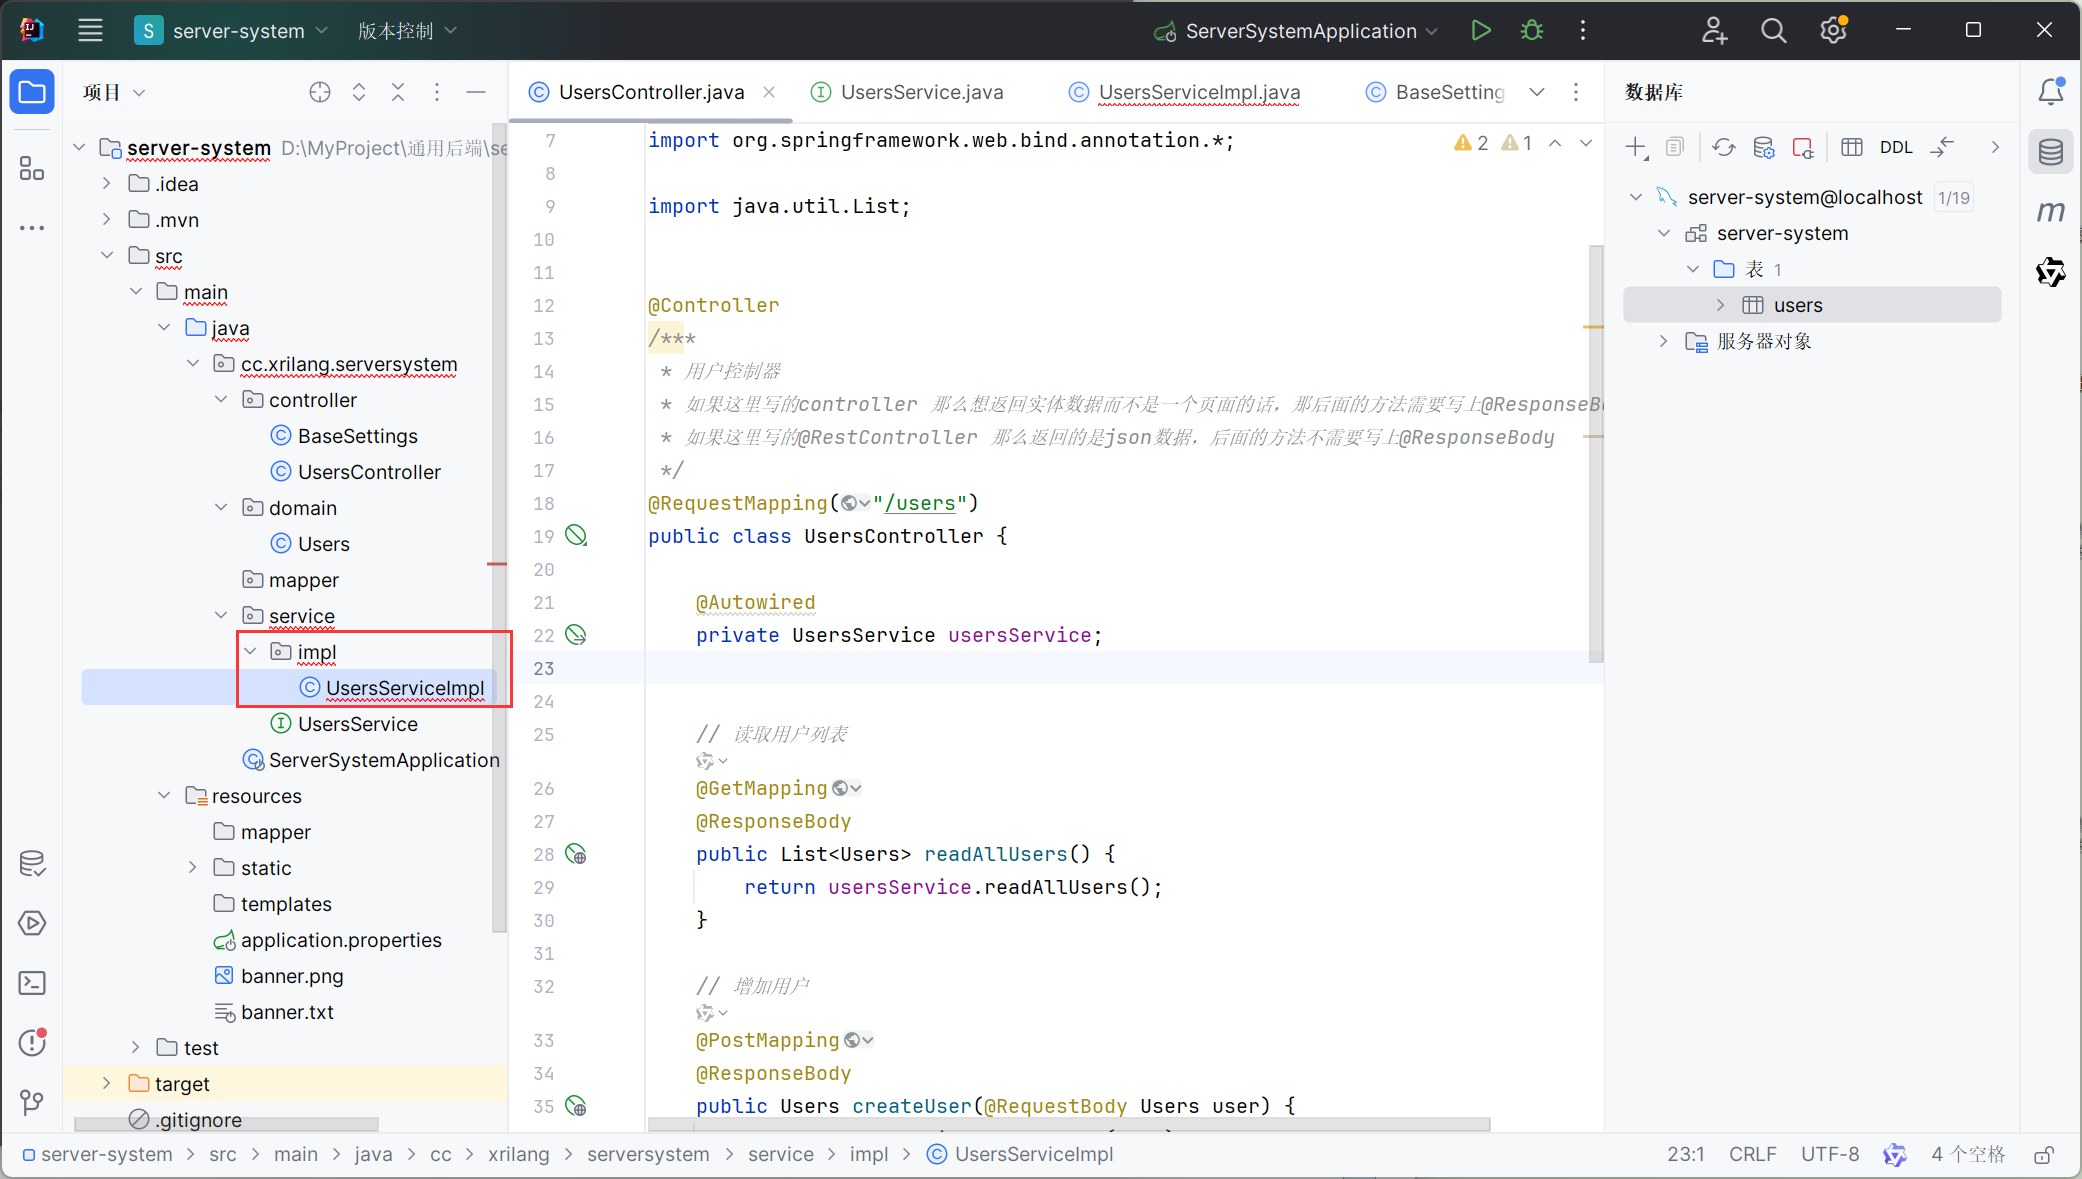Open the main hamburger menu

point(90,31)
